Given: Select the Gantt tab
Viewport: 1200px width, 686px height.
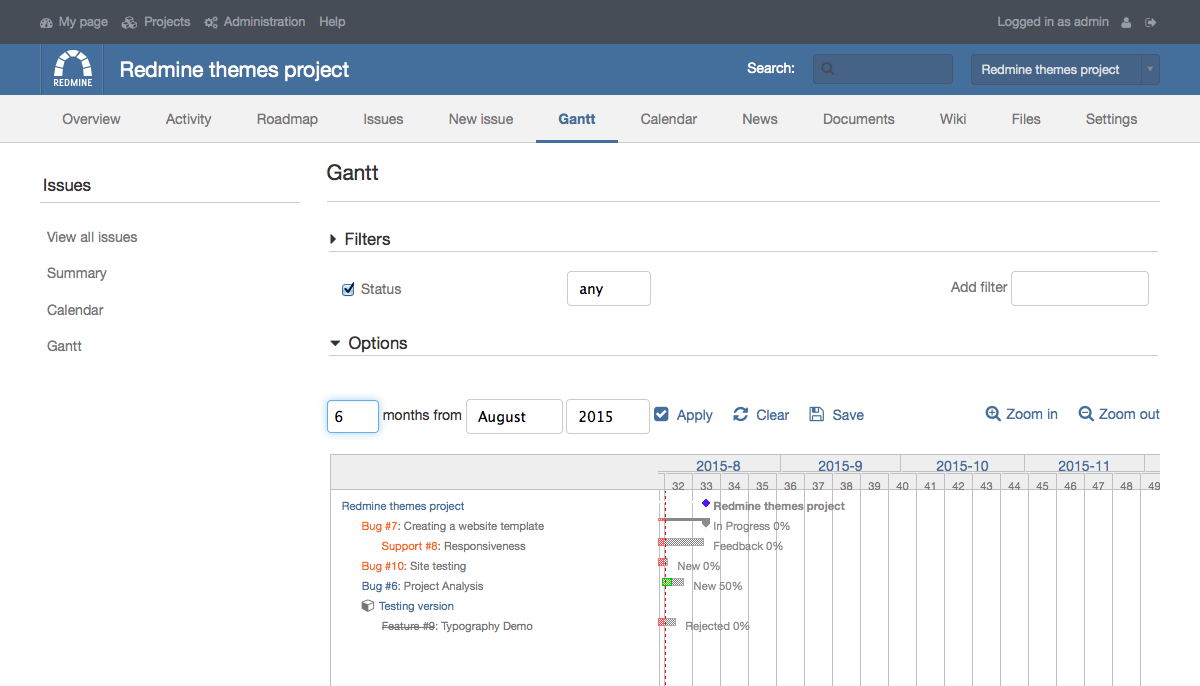Looking at the screenshot, I should pyautogui.click(x=577, y=119).
